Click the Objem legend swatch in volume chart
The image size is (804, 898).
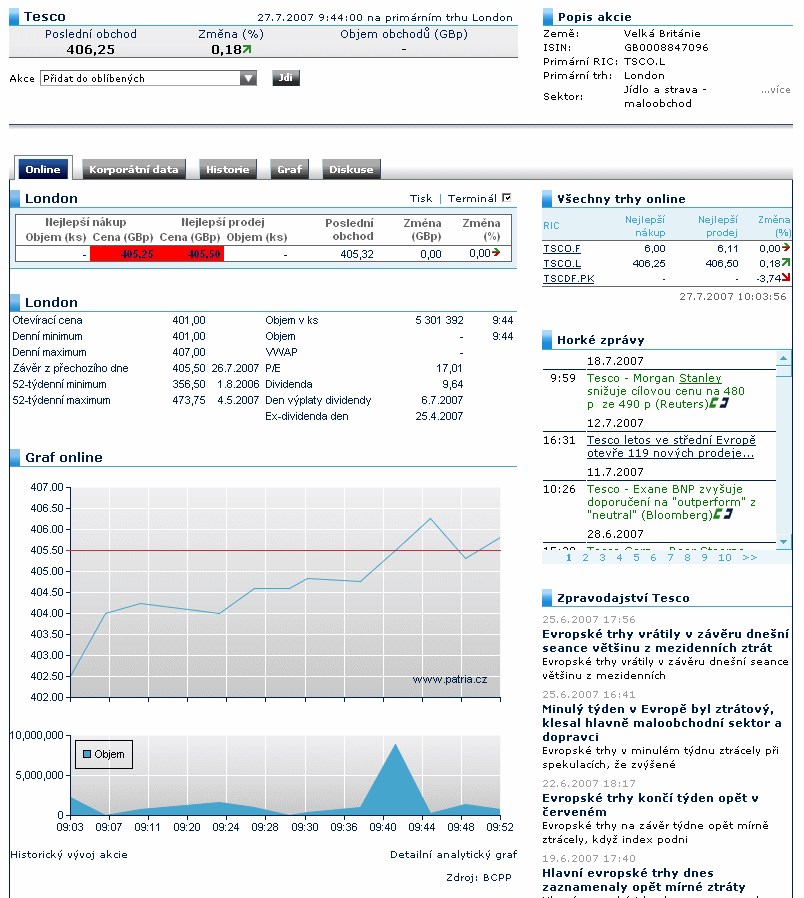pyautogui.click(x=87, y=754)
